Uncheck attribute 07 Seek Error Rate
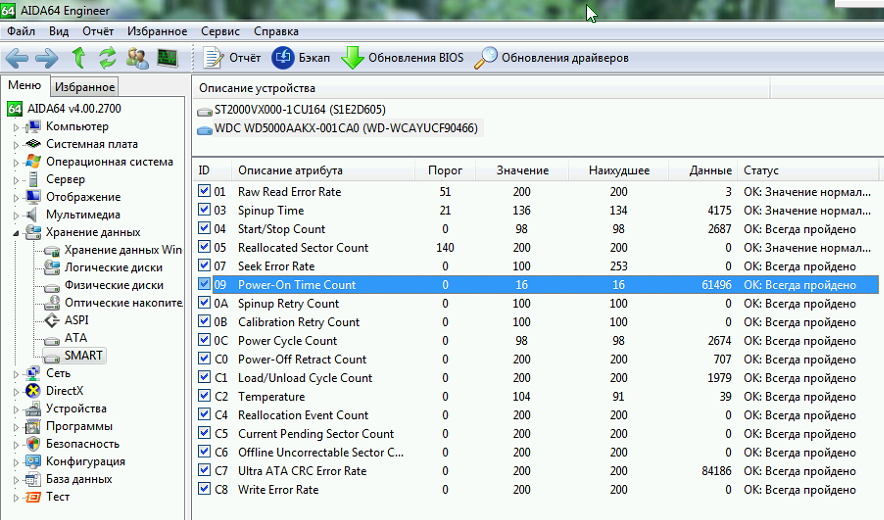 (x=204, y=266)
